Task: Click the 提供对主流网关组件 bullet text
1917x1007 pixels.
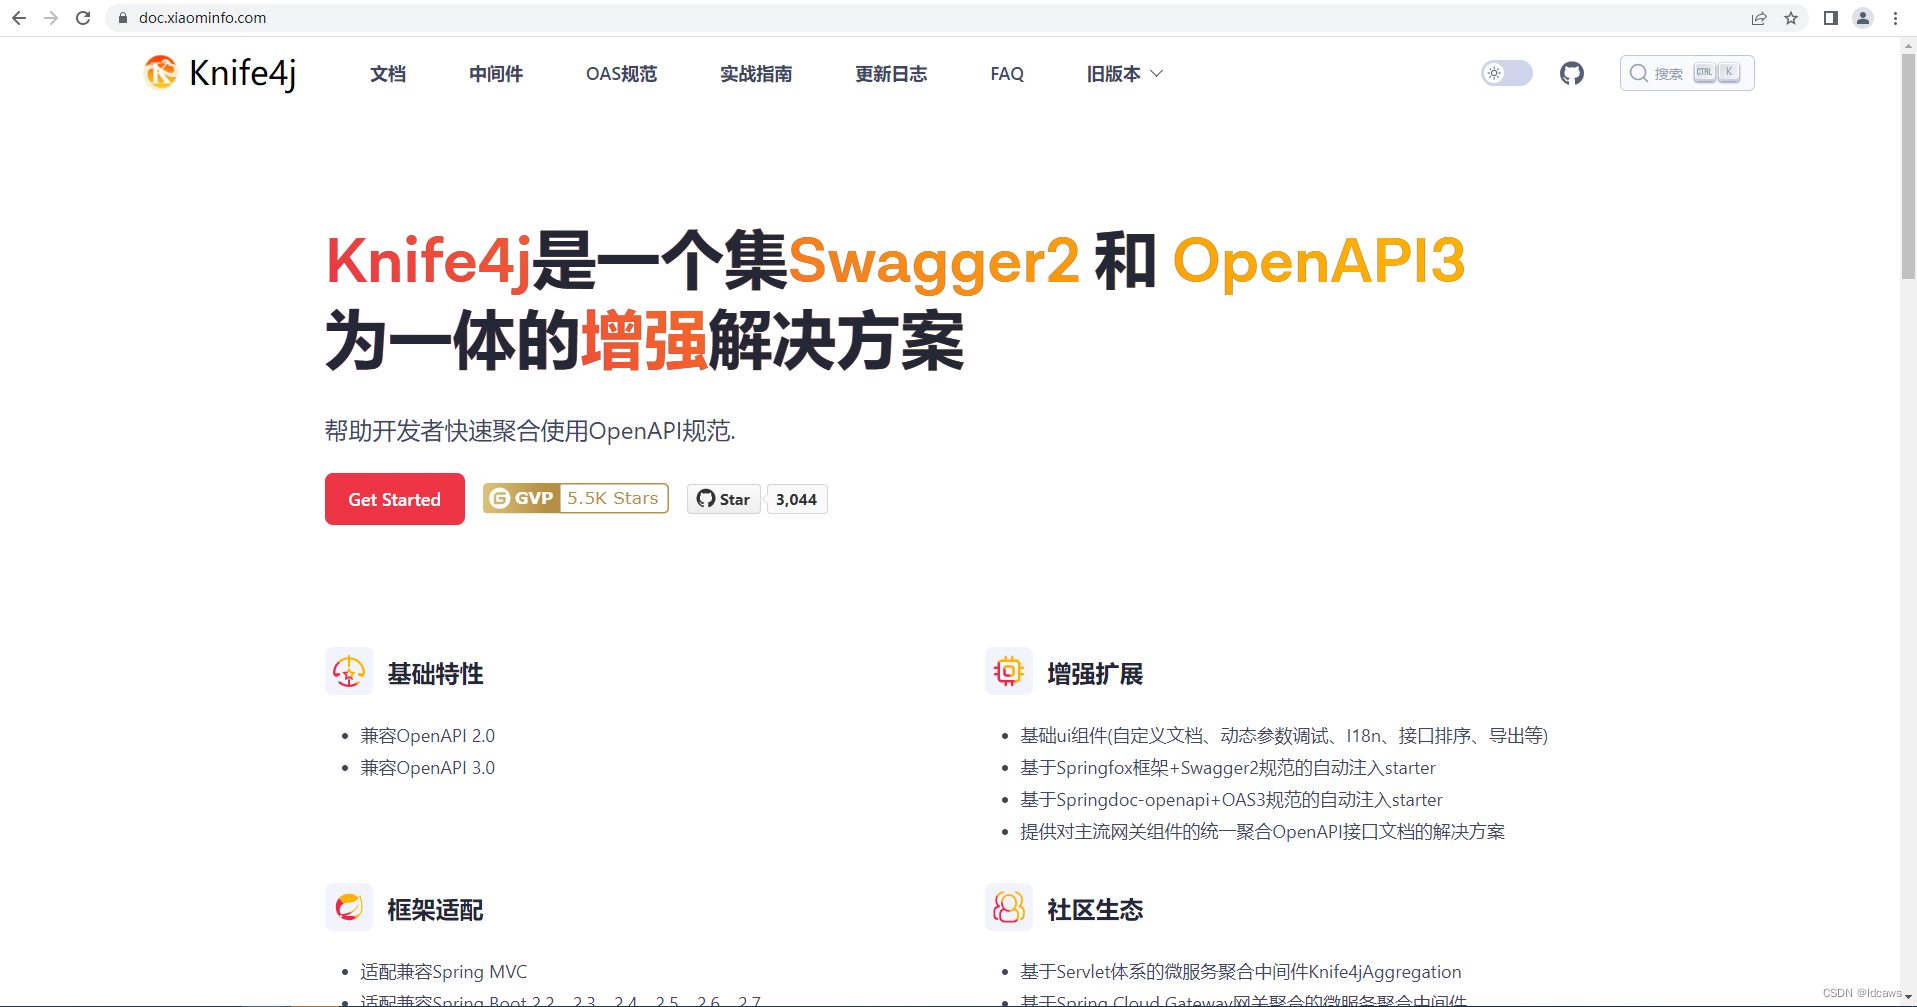Action: pyautogui.click(x=1262, y=832)
